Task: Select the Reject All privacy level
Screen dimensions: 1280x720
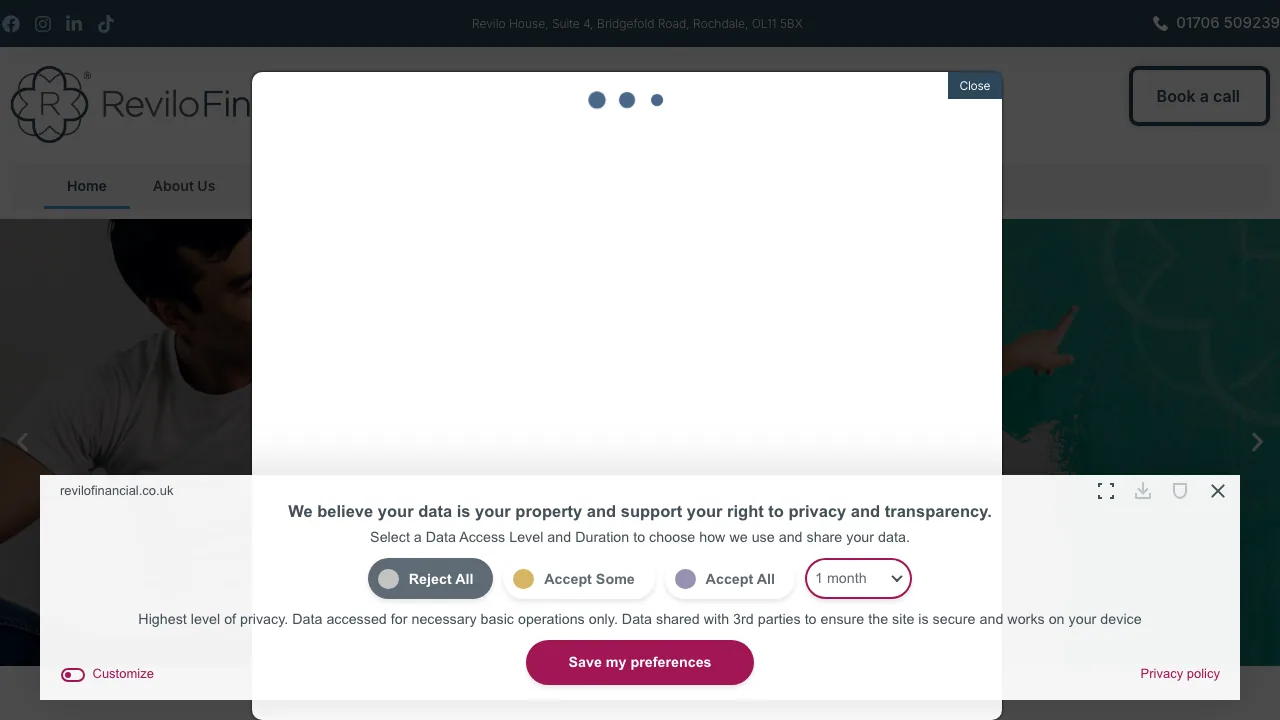Action: tap(430, 579)
